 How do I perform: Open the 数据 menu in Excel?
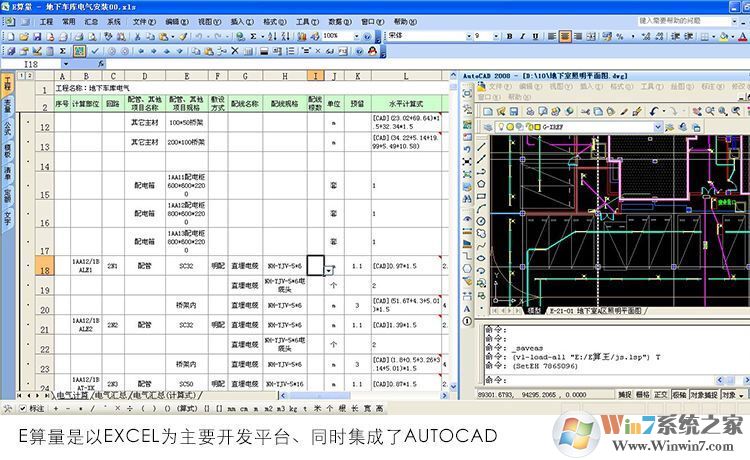[340, 22]
